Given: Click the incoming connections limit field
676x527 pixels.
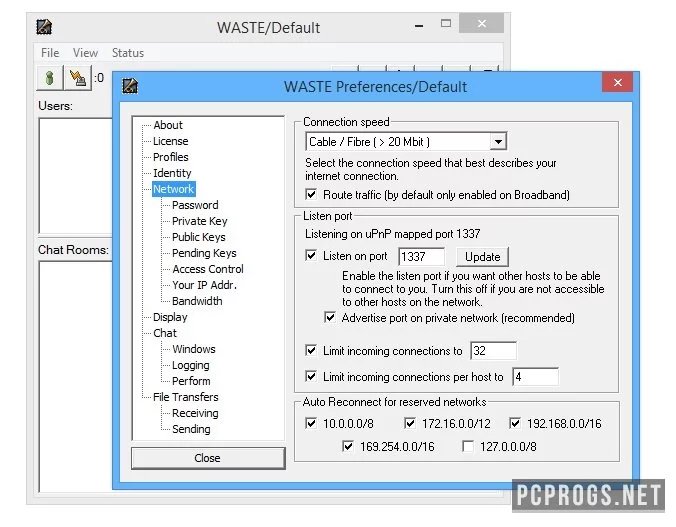Looking at the screenshot, I should pyautogui.click(x=493, y=351).
